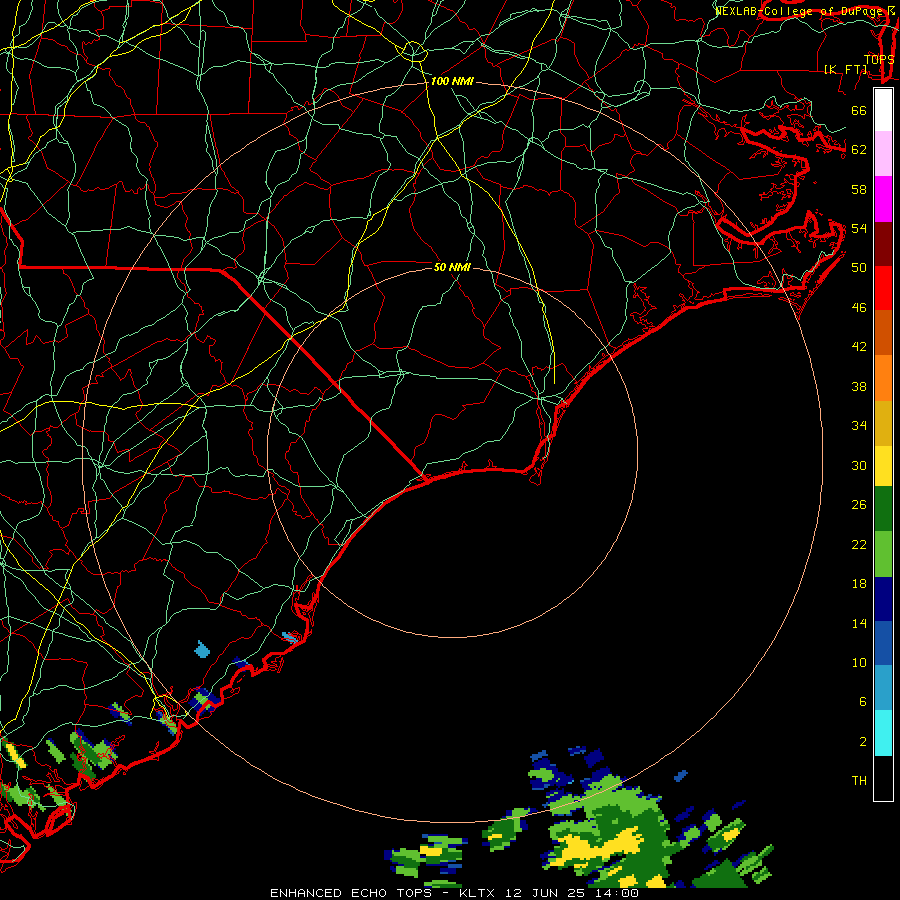Click the 'TH' legend label

click(x=859, y=781)
